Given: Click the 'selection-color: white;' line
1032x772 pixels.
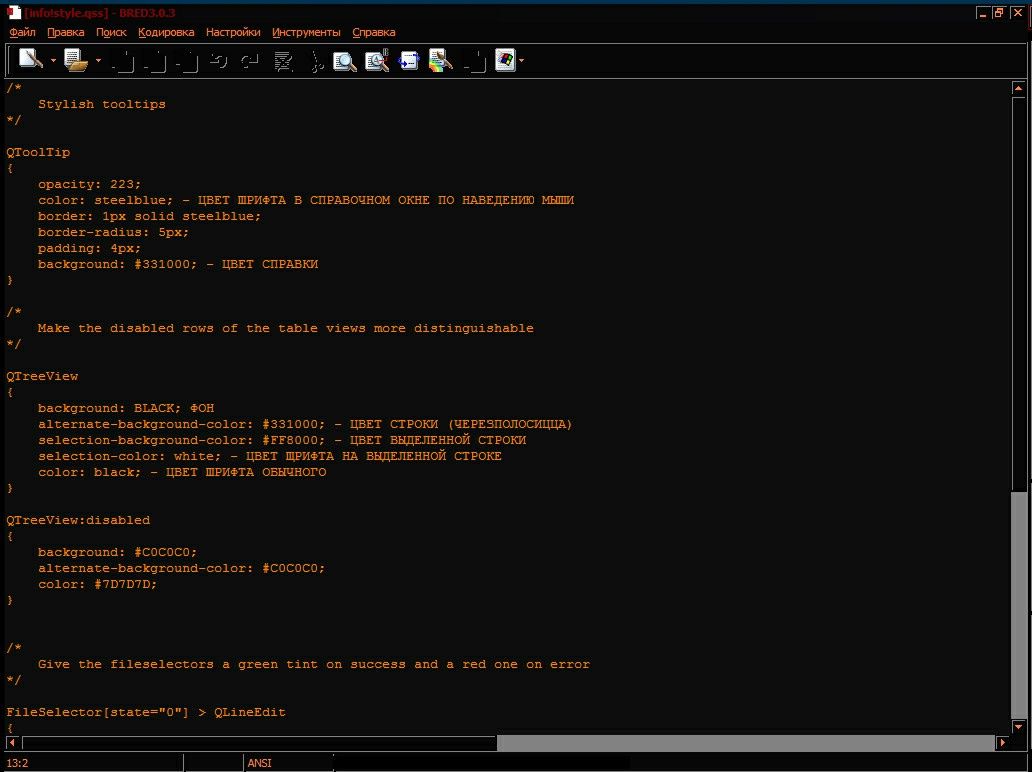Looking at the screenshot, I should [270, 455].
